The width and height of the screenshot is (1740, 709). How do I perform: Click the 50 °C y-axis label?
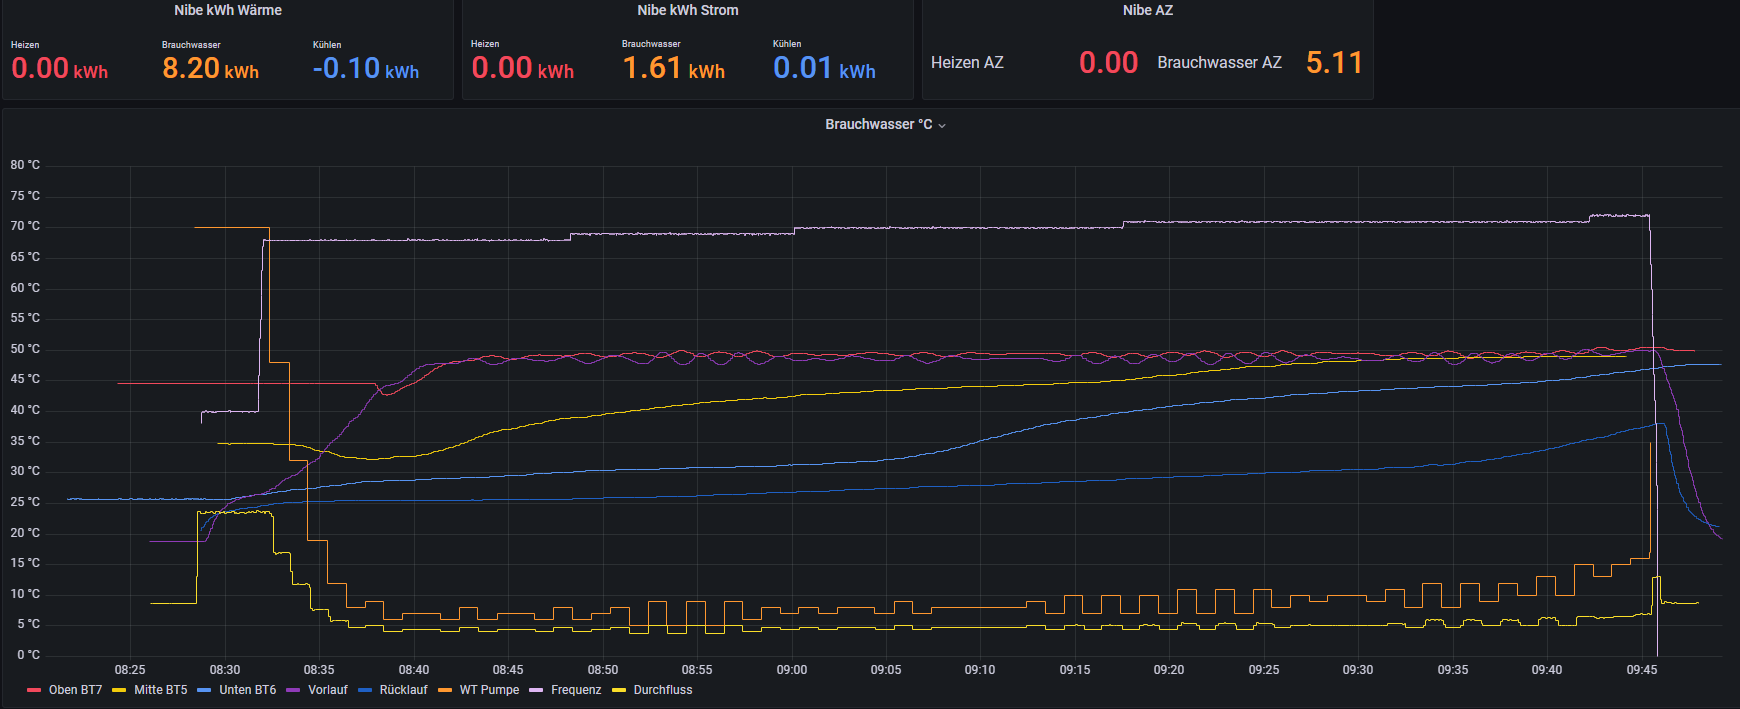coord(25,349)
